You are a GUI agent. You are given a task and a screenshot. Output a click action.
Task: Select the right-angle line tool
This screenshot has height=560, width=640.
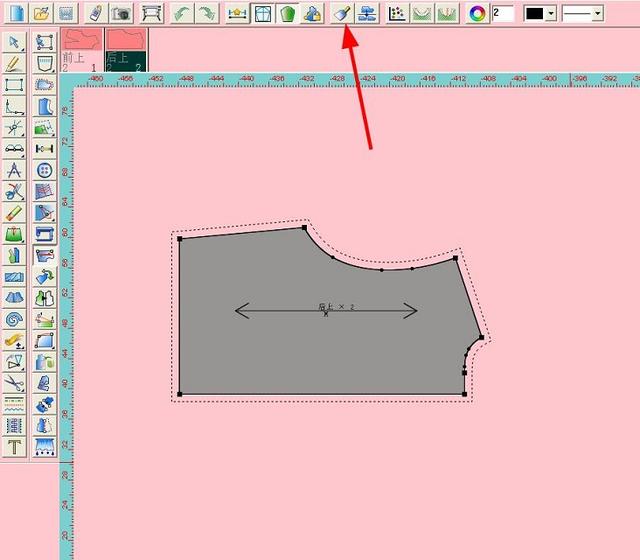coord(14,106)
